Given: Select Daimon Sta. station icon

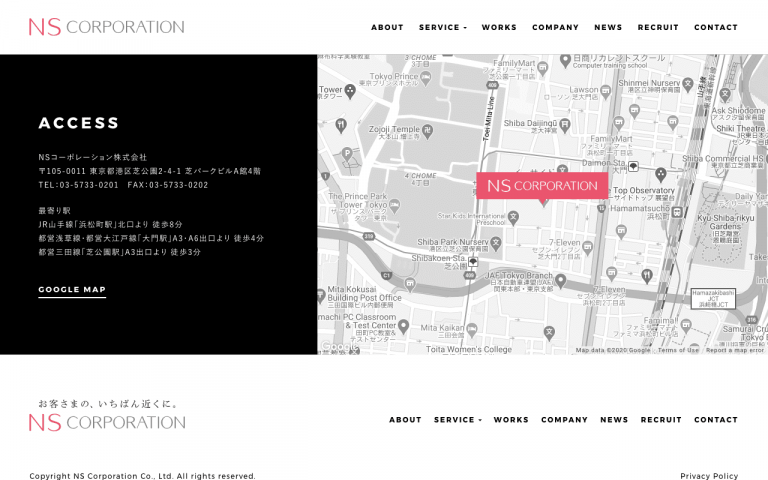Looking at the screenshot, I should click(633, 167).
